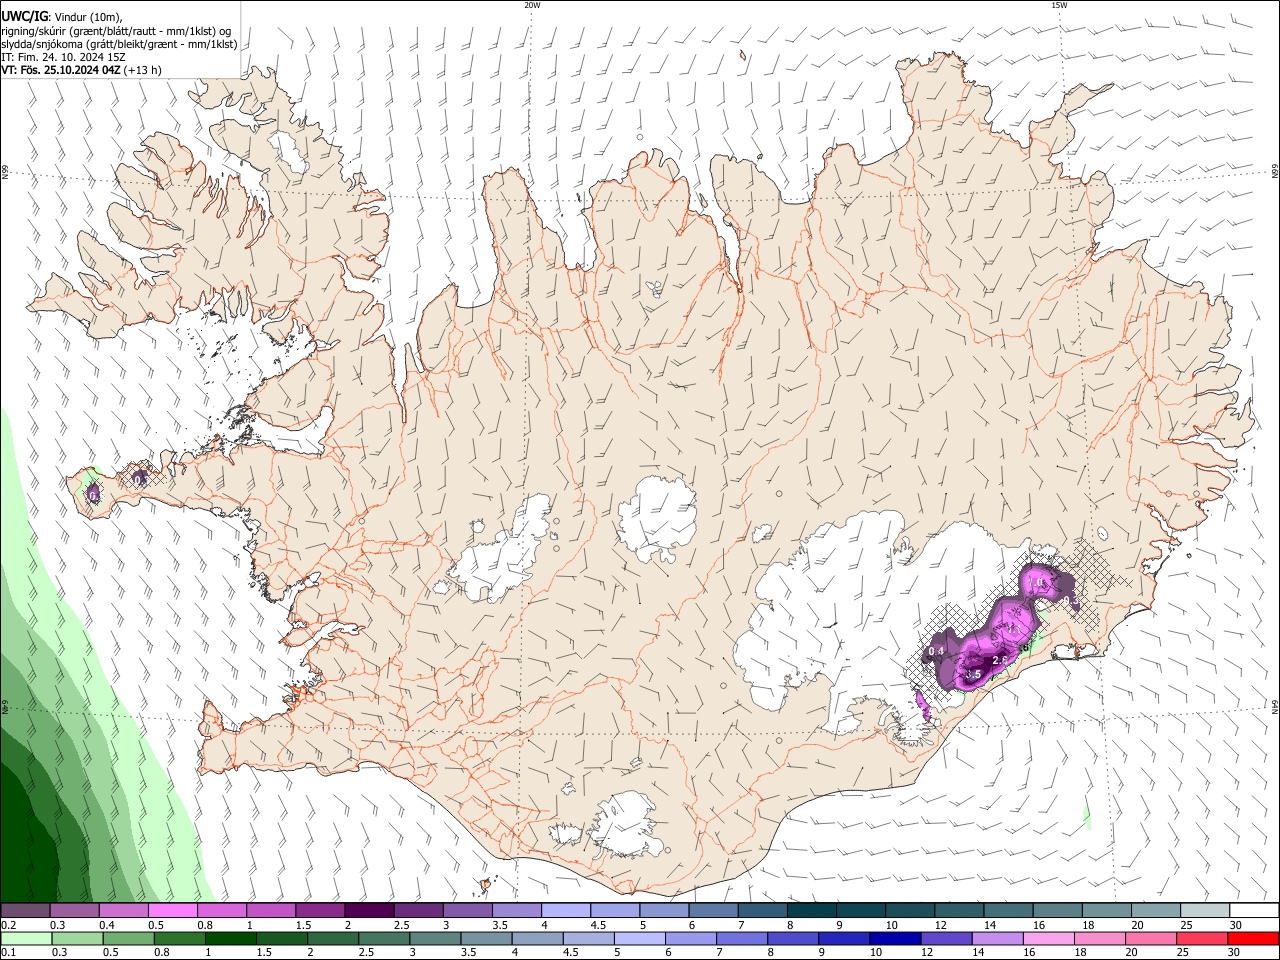1280x960 pixels.
Task: Select the 'slydda/snjókoma' legend description line
Action: point(119,44)
